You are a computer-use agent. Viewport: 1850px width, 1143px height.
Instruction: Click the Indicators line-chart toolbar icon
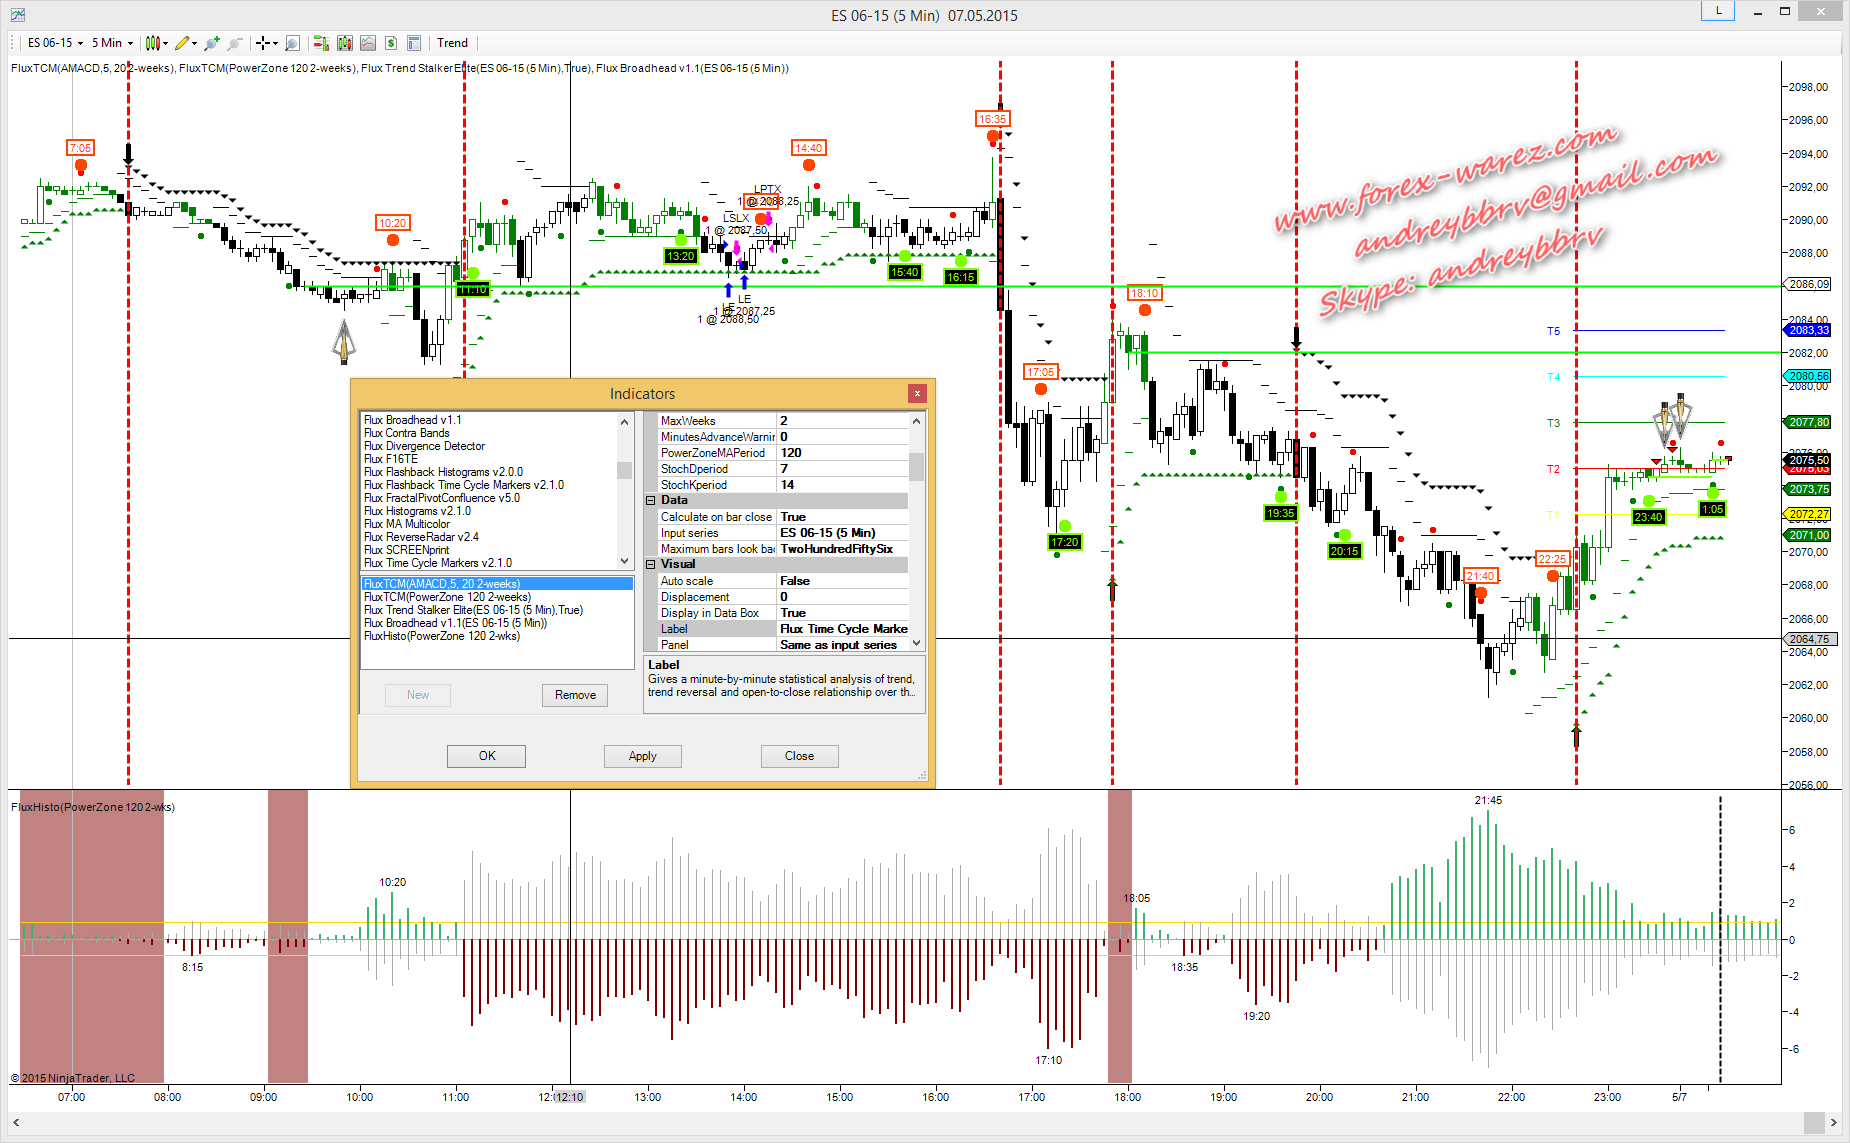[368, 43]
